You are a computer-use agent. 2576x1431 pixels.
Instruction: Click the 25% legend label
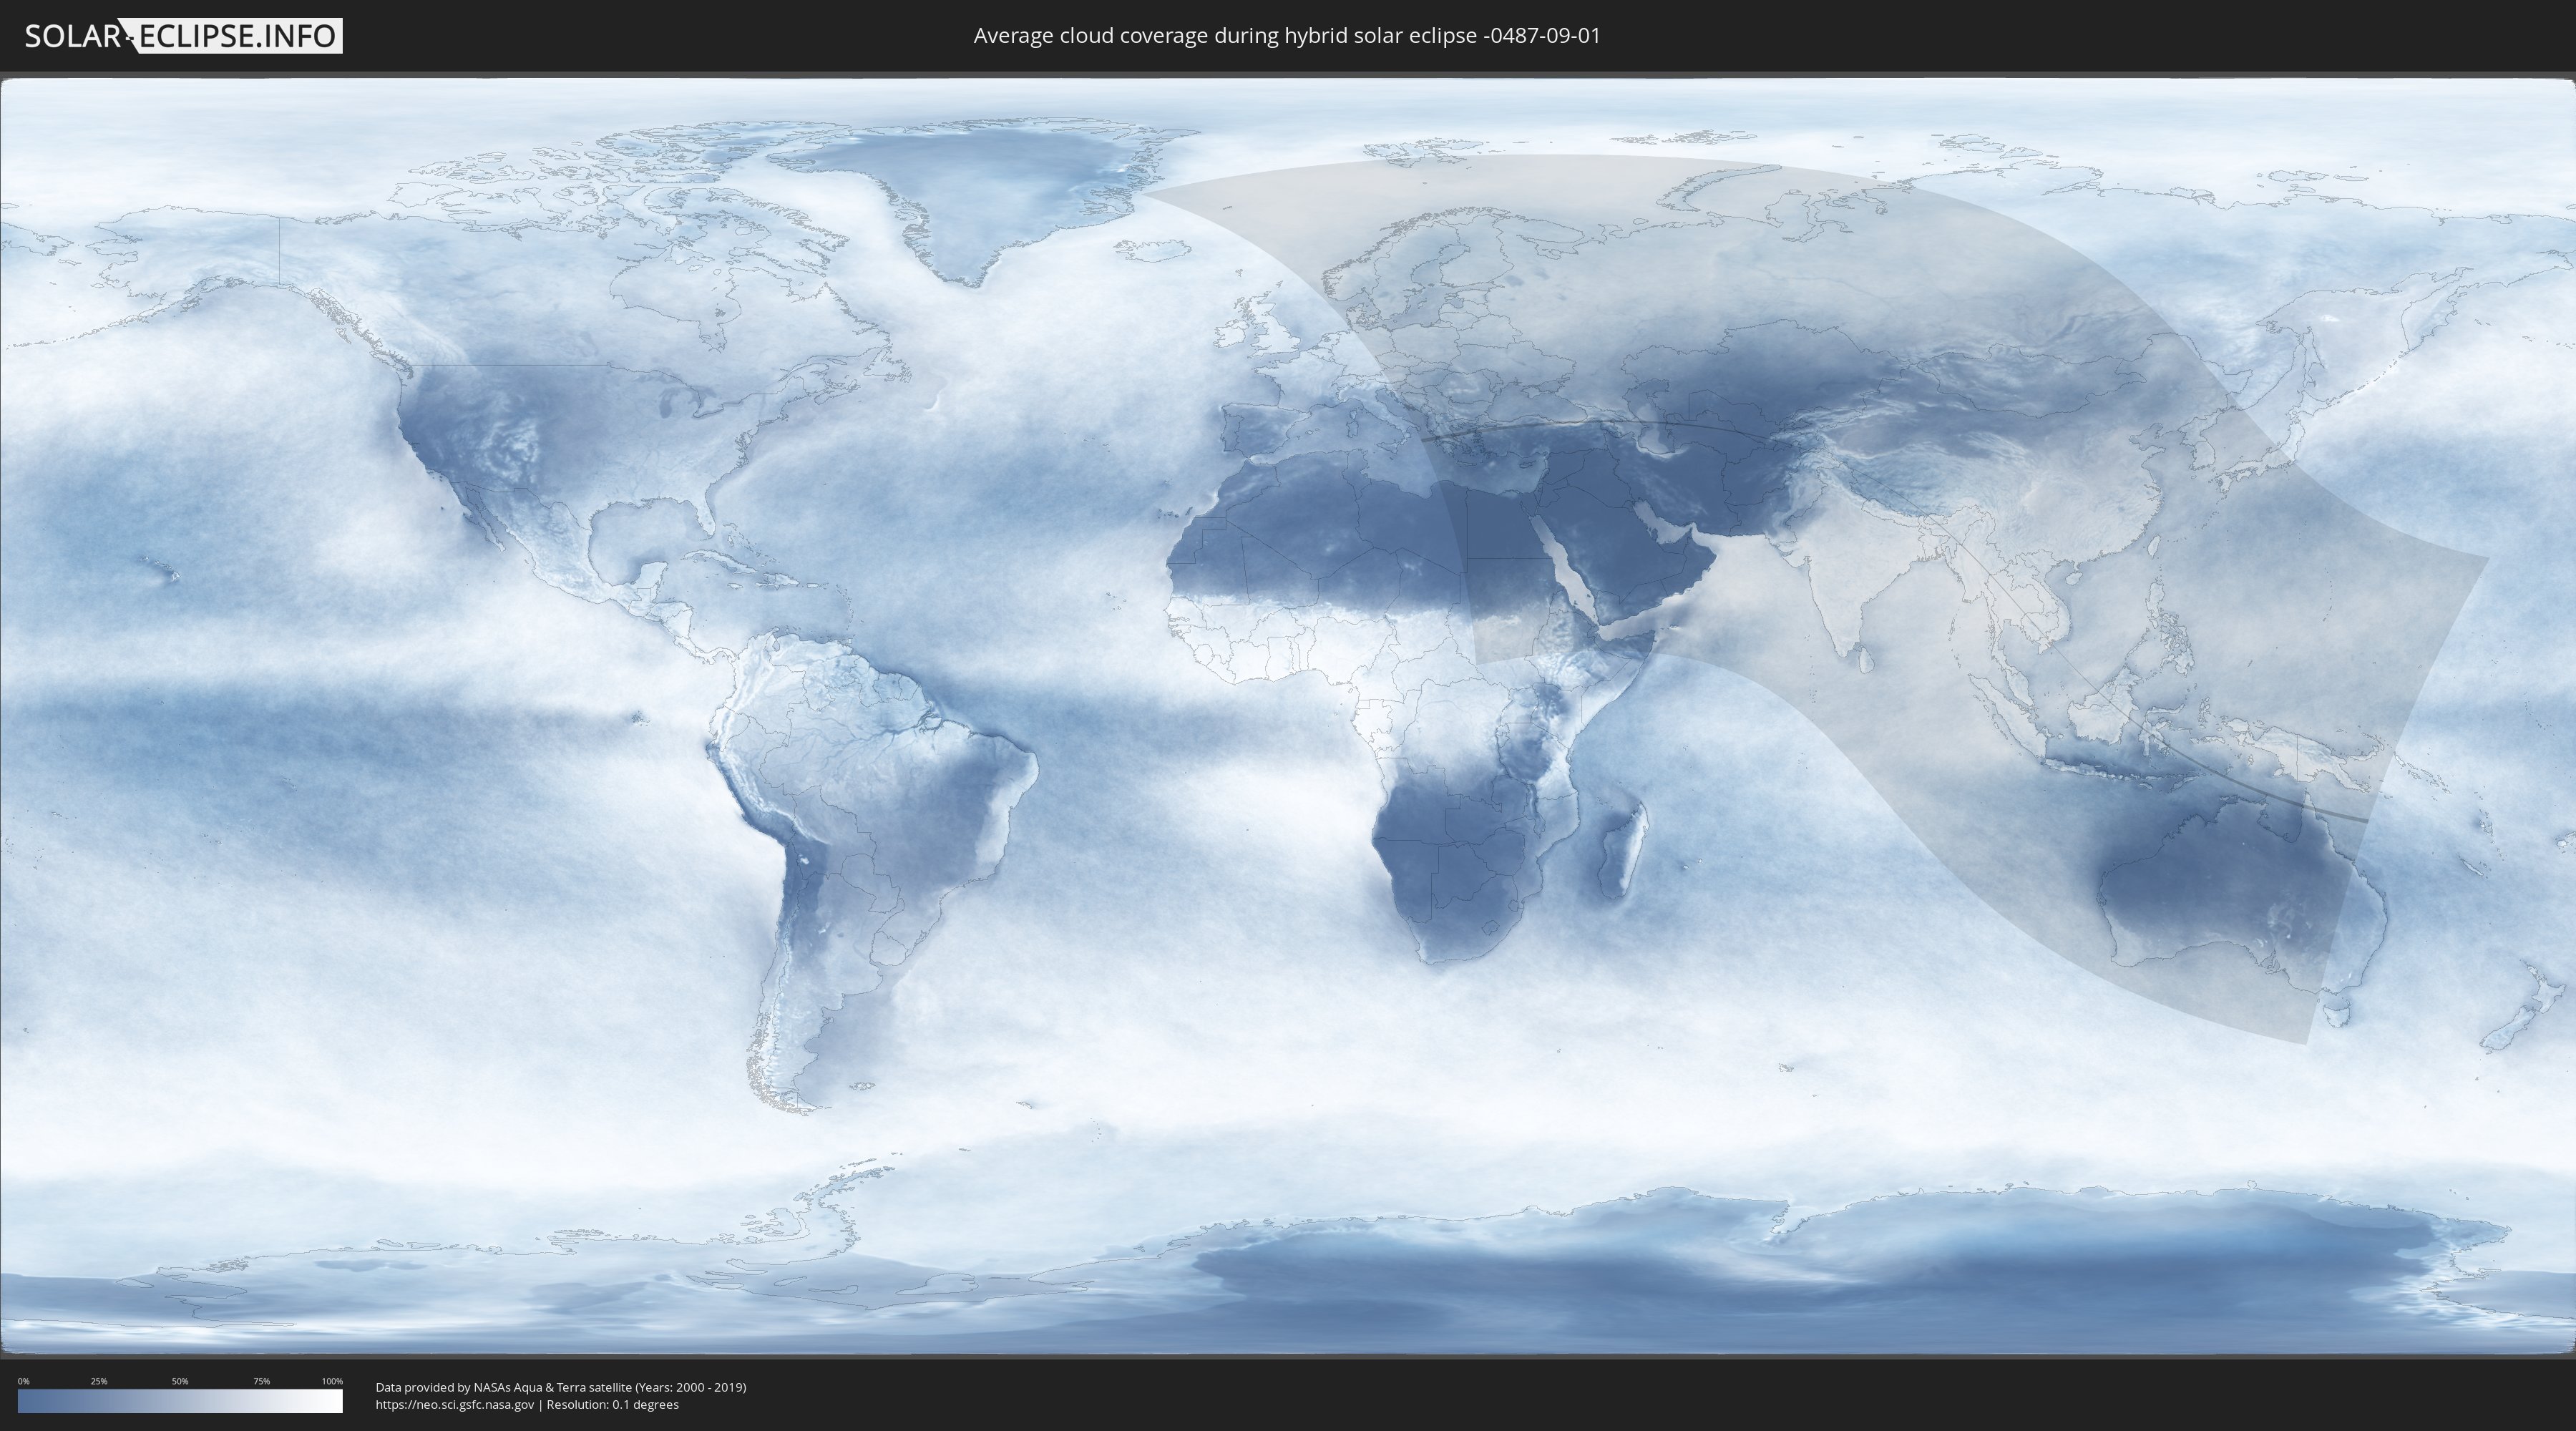pos(99,1381)
